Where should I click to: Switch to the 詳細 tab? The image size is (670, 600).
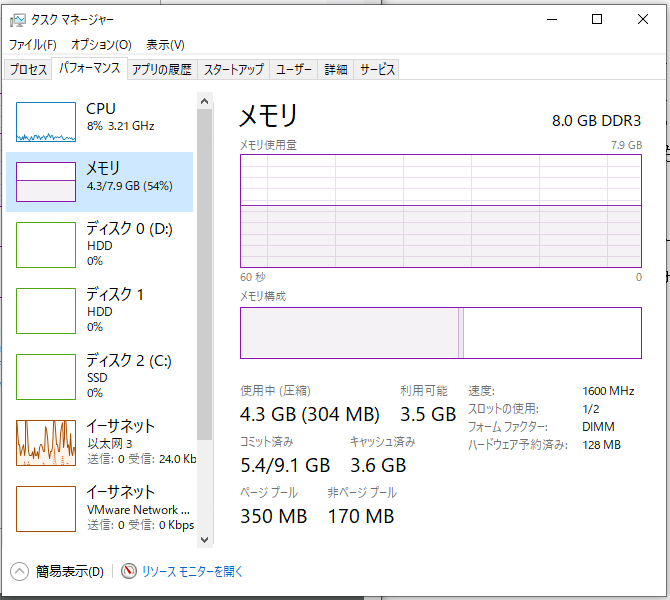pyautogui.click(x=335, y=69)
